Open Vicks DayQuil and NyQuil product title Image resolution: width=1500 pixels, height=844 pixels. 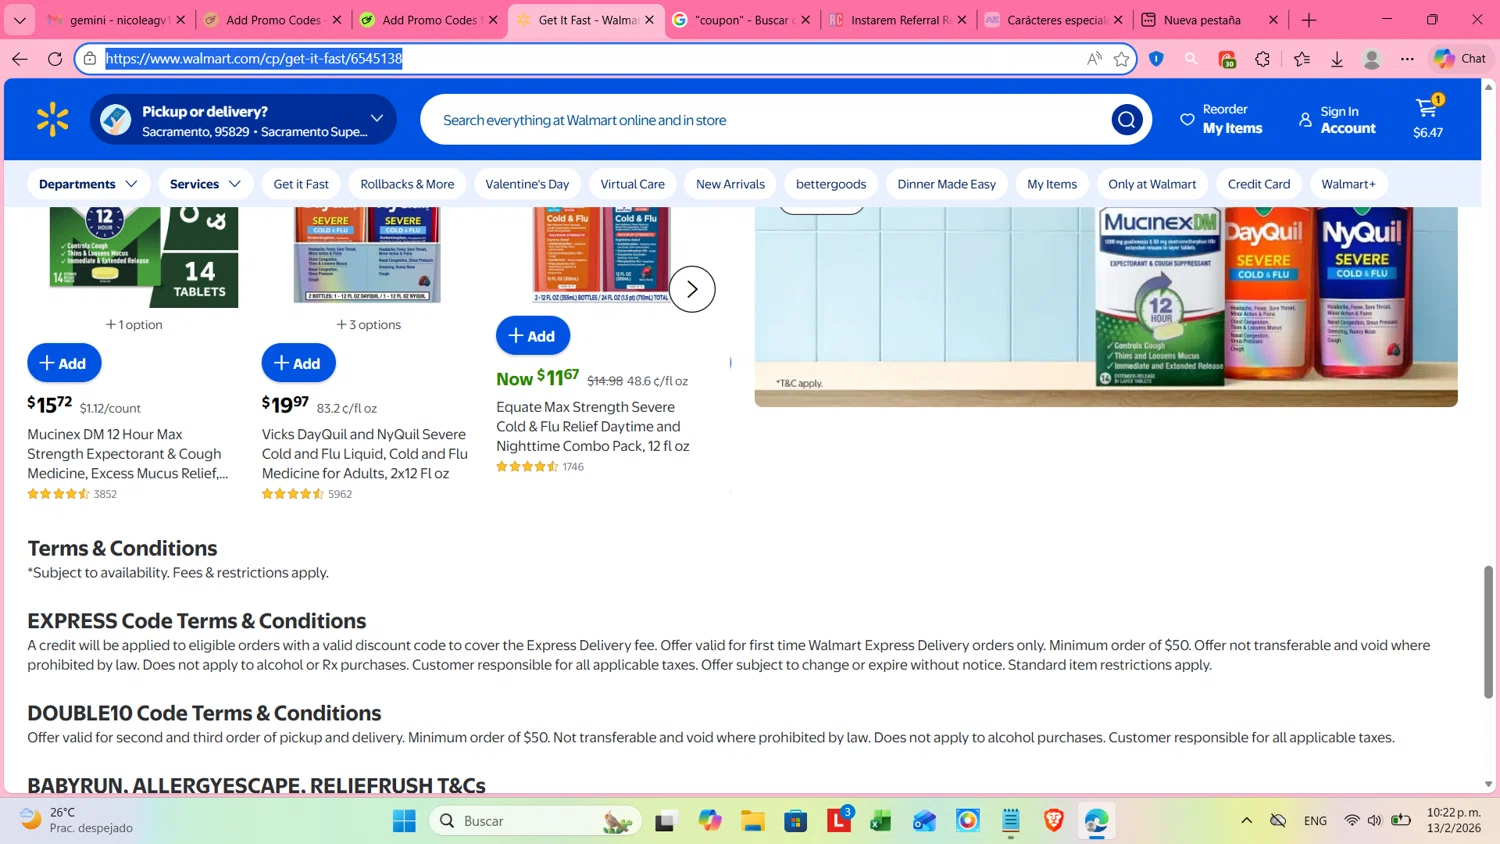(365, 454)
